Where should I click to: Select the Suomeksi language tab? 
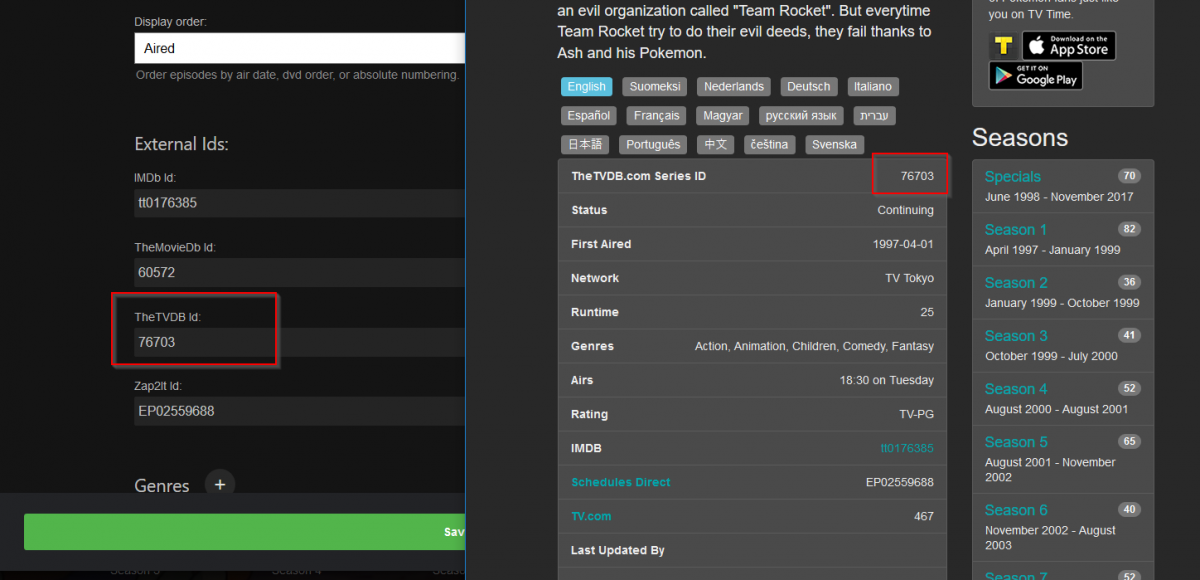(x=654, y=87)
